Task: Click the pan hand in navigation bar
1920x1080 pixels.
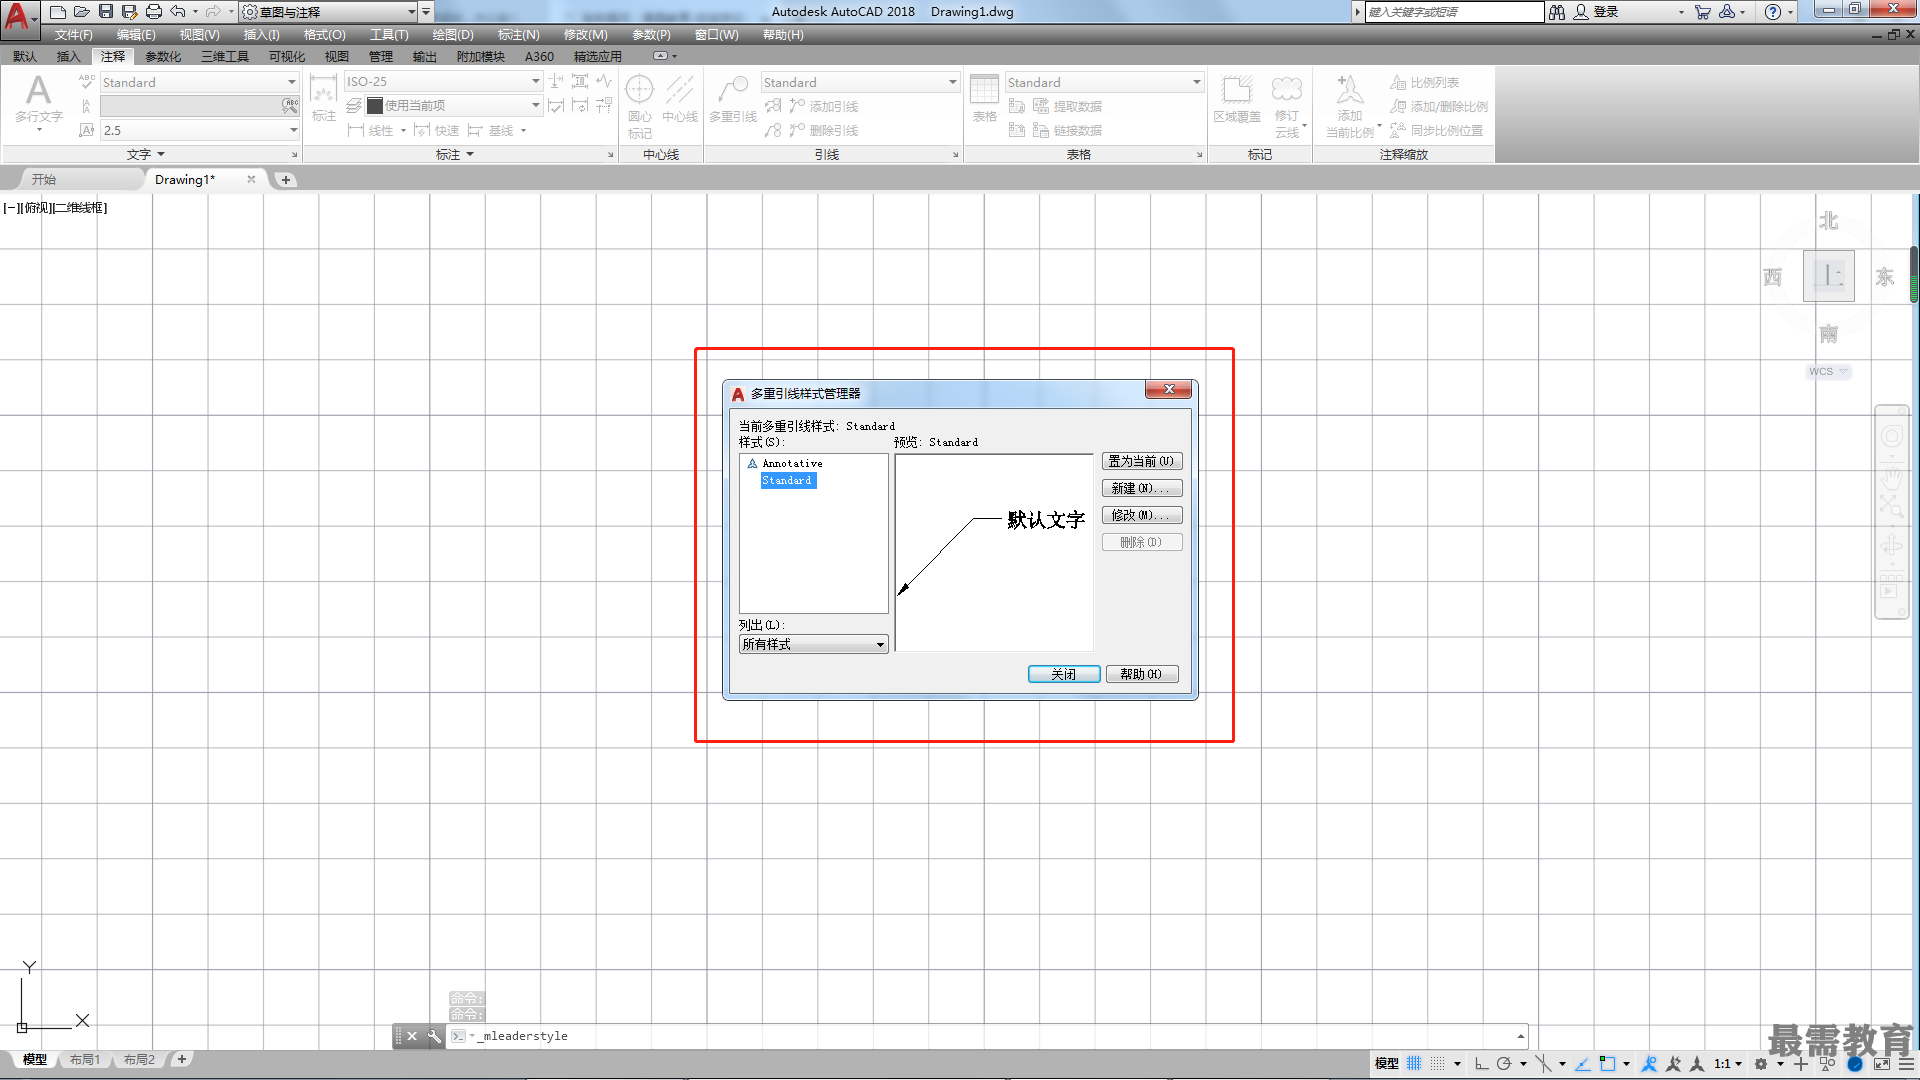Action: click(x=1891, y=477)
